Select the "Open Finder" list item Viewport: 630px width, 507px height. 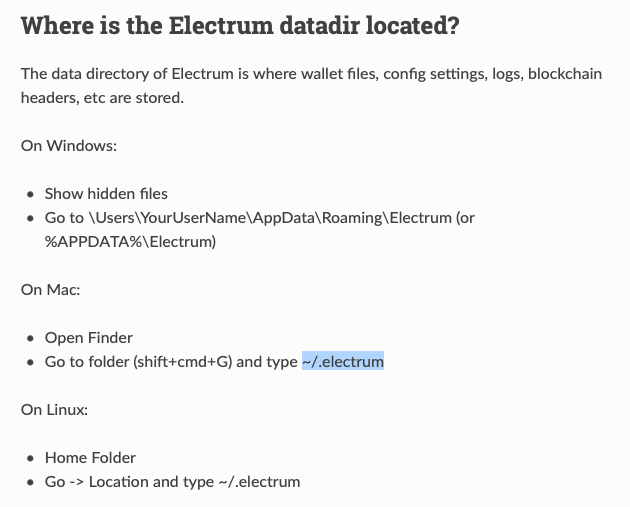89,338
